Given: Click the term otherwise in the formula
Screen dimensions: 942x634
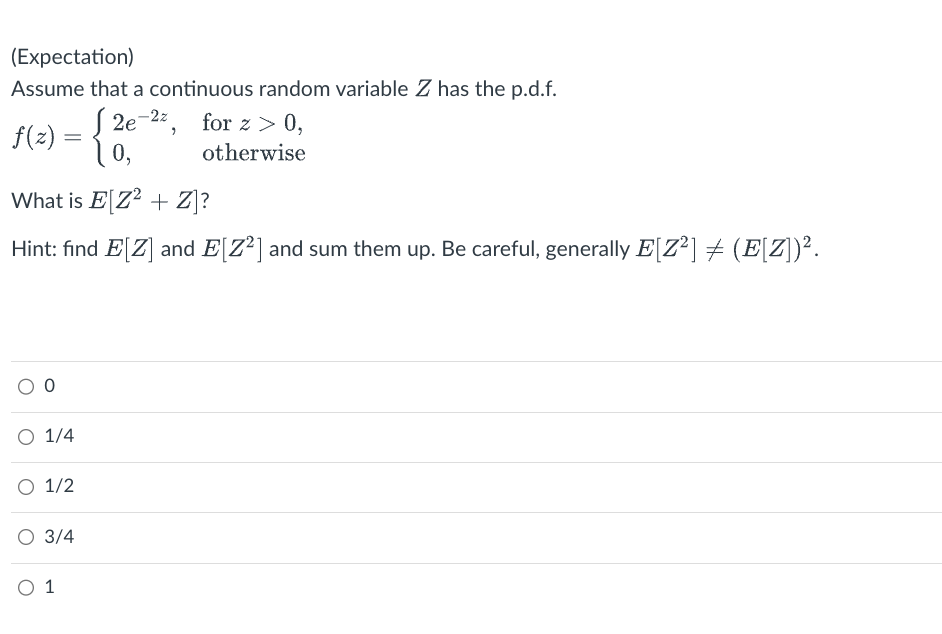Looking at the screenshot, I should (x=253, y=153).
